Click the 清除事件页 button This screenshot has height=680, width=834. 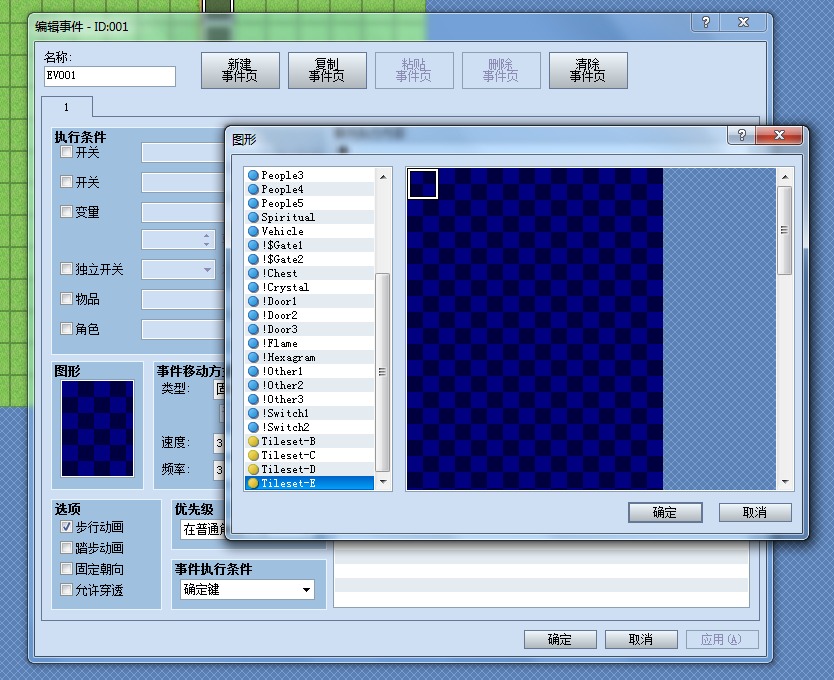tap(588, 70)
